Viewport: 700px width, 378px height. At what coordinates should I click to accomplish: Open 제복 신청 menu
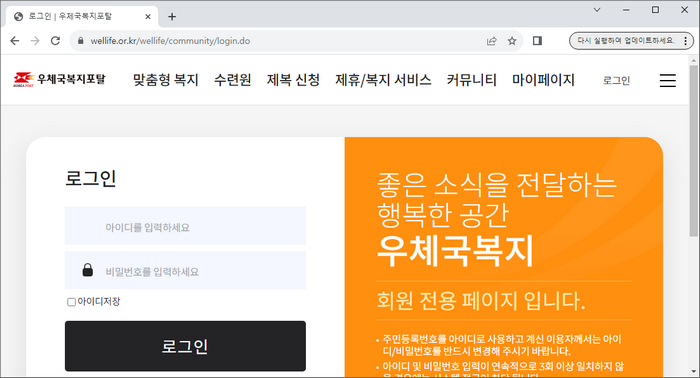[293, 80]
